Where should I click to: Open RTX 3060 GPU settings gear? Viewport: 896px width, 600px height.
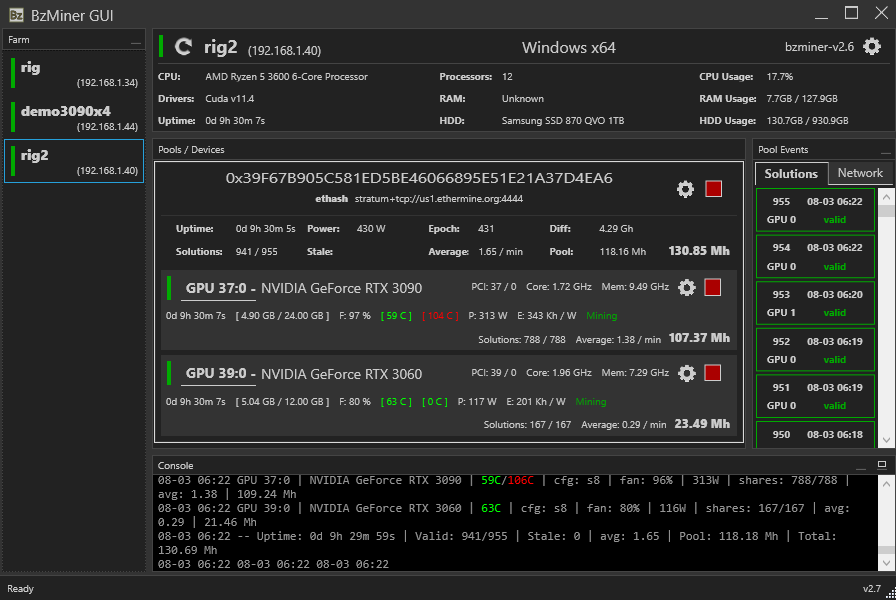point(687,373)
